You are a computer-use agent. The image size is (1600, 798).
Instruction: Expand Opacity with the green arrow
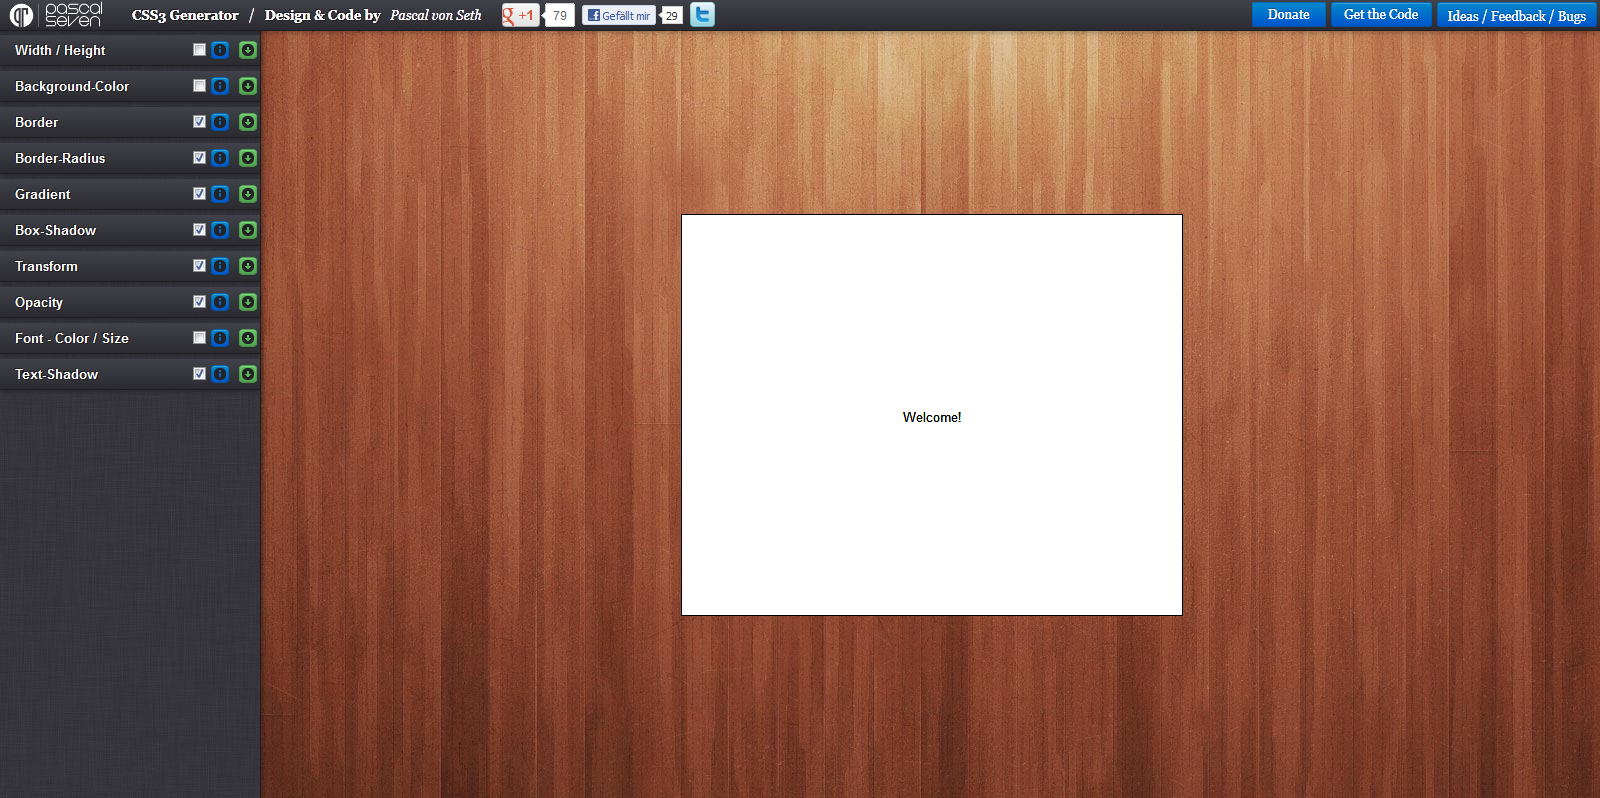click(x=248, y=302)
